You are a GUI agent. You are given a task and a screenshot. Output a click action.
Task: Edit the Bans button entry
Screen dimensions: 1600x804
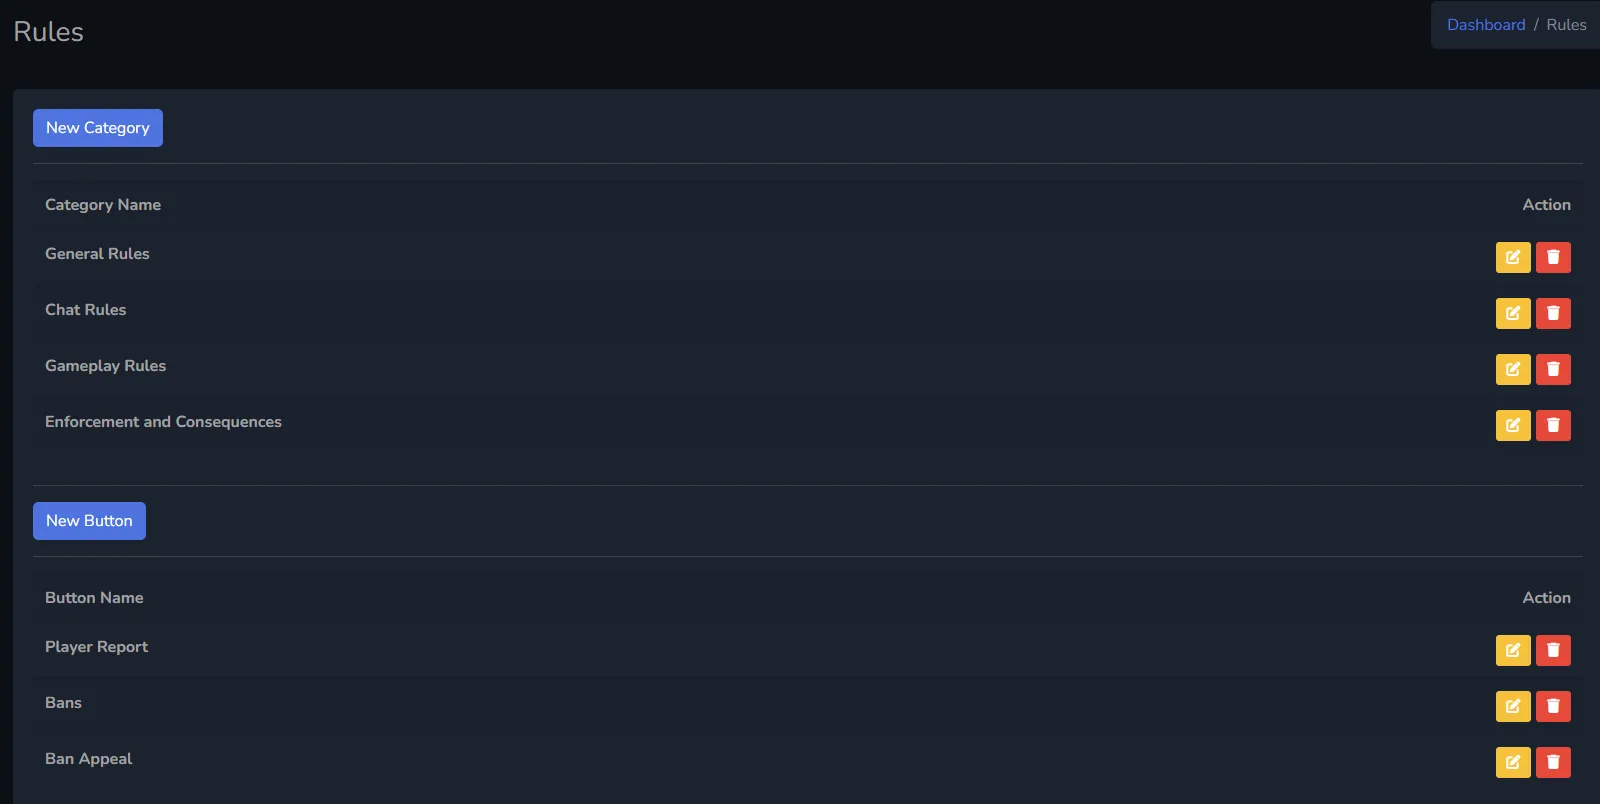click(1513, 706)
